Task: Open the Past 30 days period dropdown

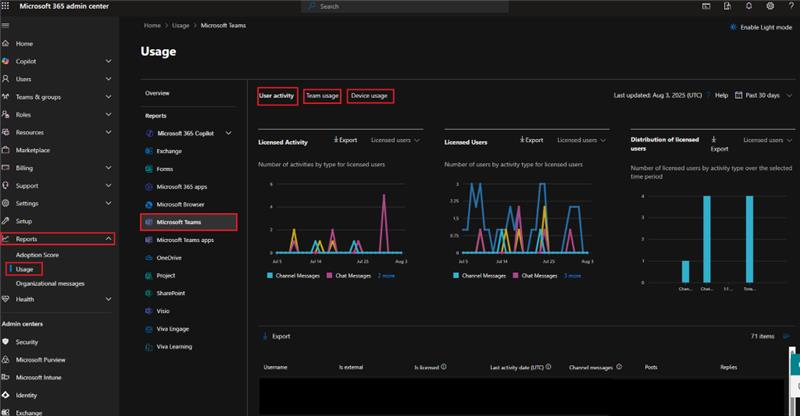Action: pyautogui.click(x=764, y=95)
